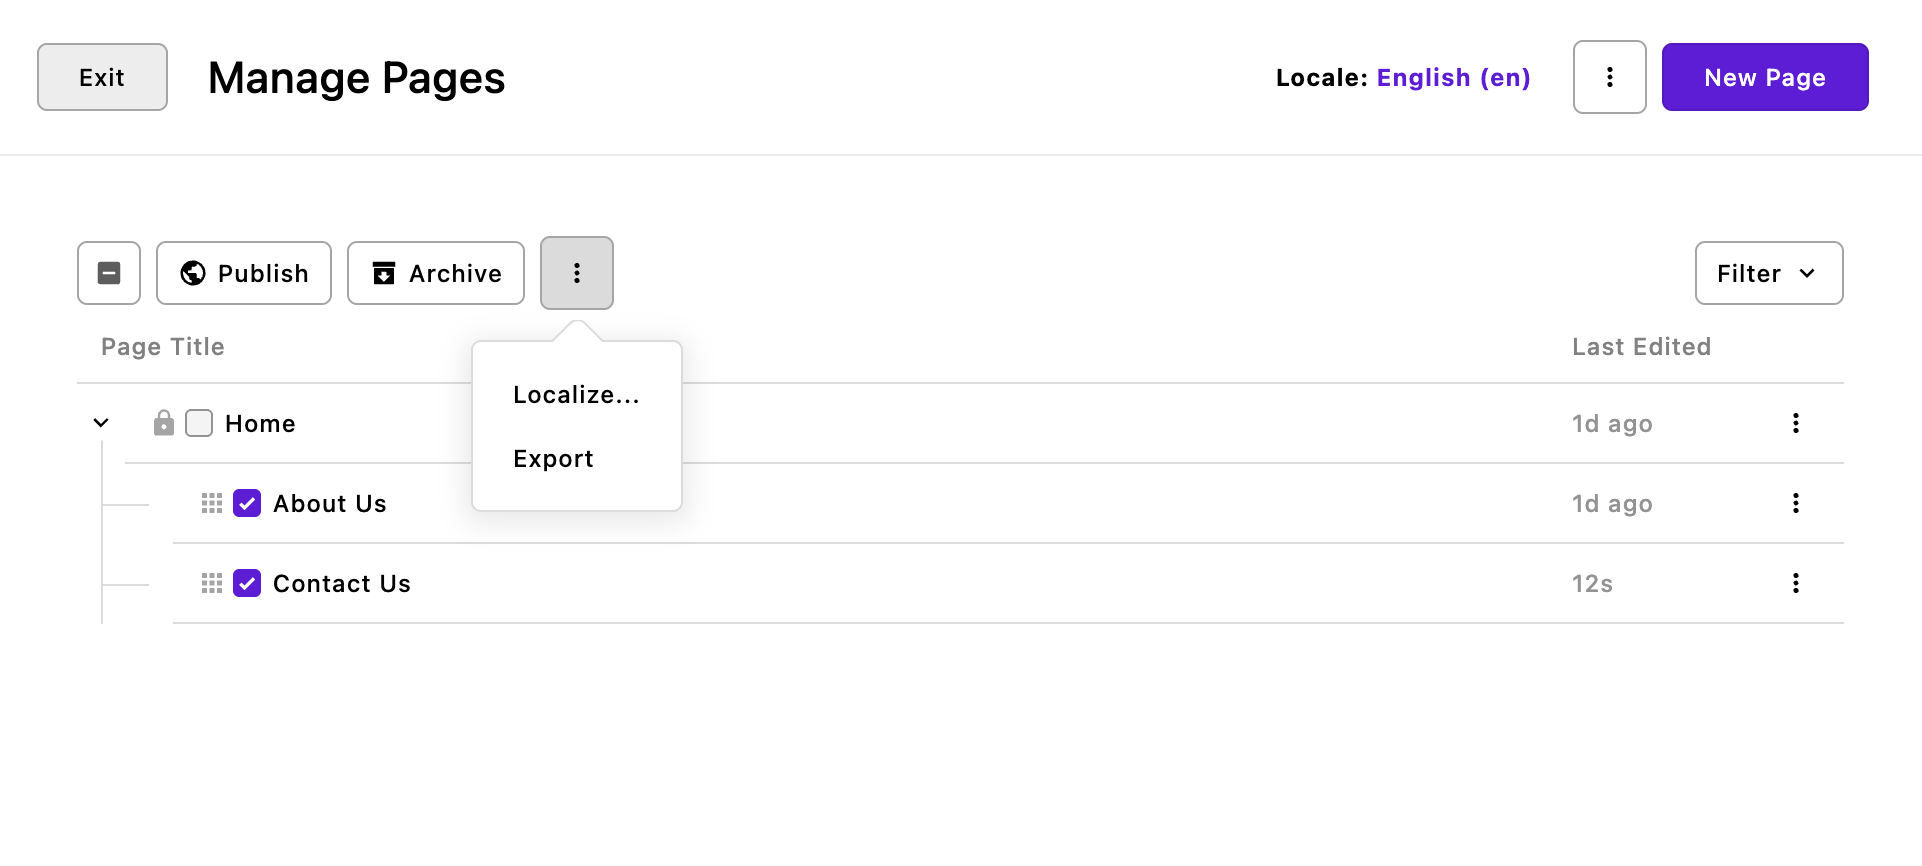The width and height of the screenshot is (1922, 866).
Task: Collapse the Home page tree chevron
Action: point(101,423)
